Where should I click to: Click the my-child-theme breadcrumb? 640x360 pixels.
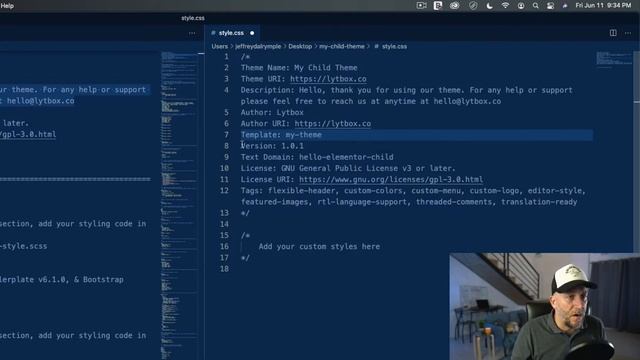click(x=342, y=47)
